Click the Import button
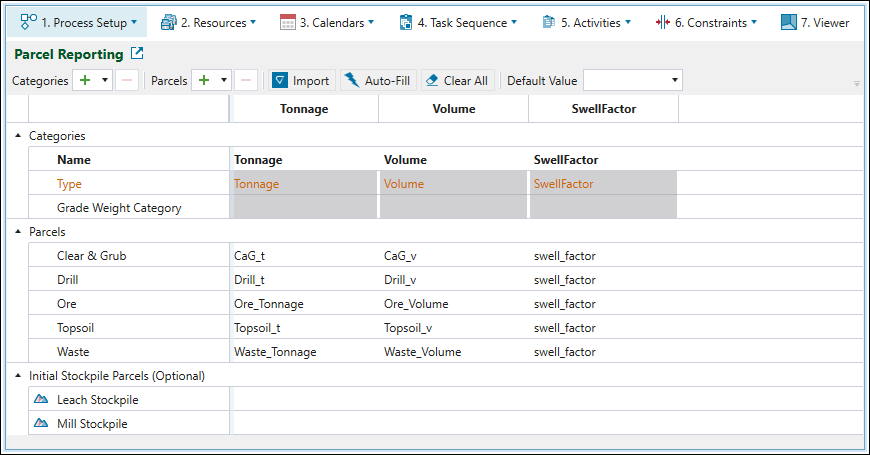The width and height of the screenshot is (870, 455). 301,81
